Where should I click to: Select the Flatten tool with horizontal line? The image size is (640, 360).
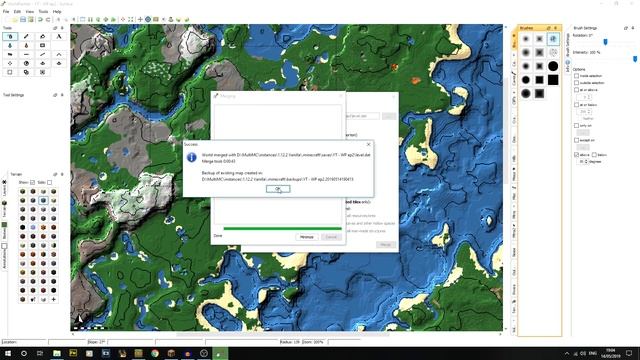click(26, 54)
